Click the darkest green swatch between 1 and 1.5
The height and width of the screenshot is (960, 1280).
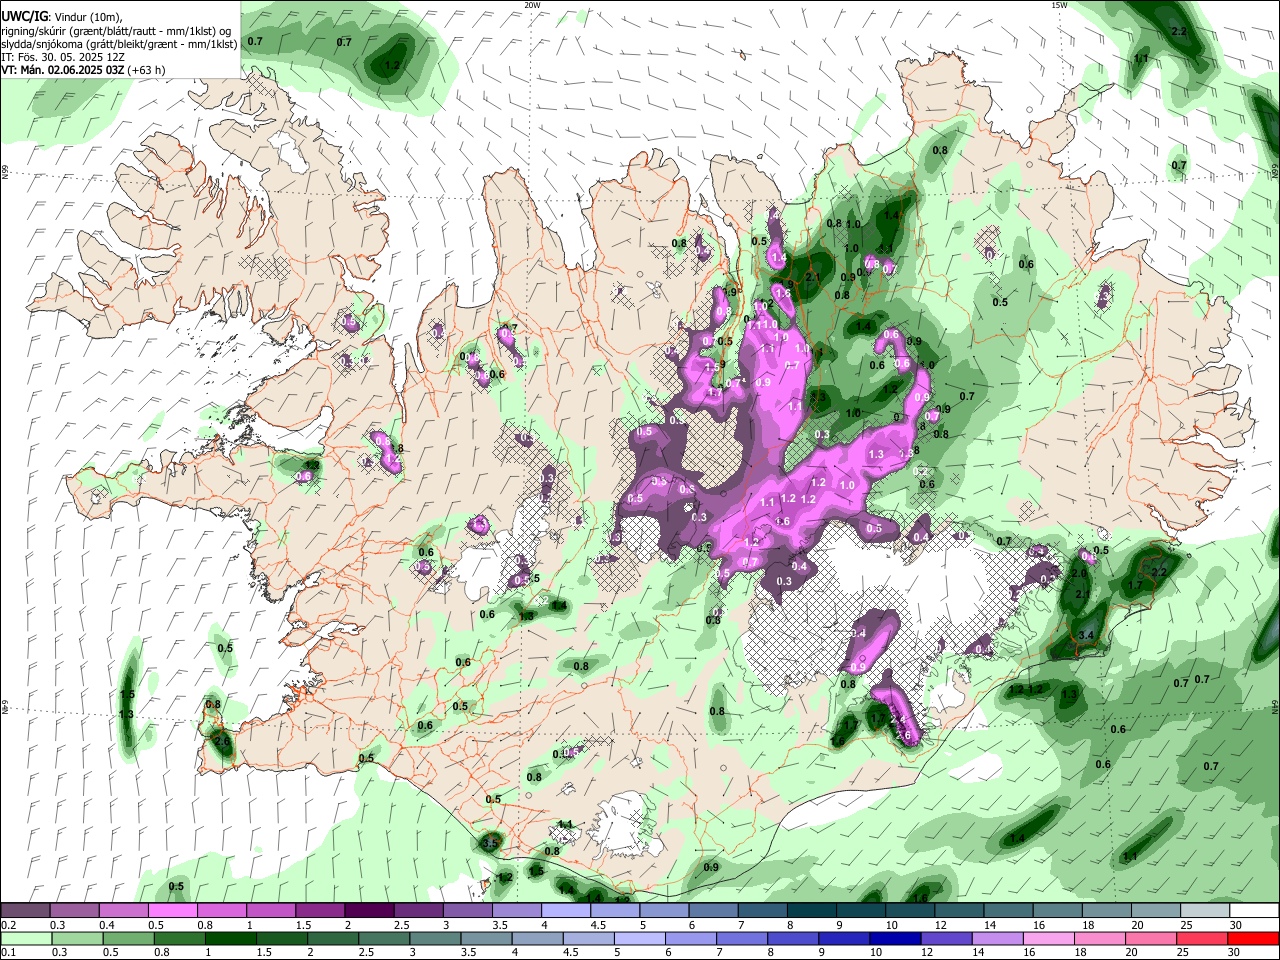coord(231,938)
